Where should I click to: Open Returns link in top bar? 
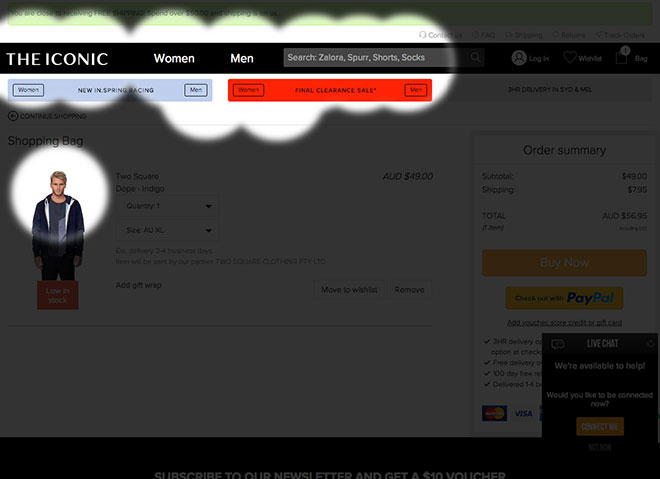568,35
